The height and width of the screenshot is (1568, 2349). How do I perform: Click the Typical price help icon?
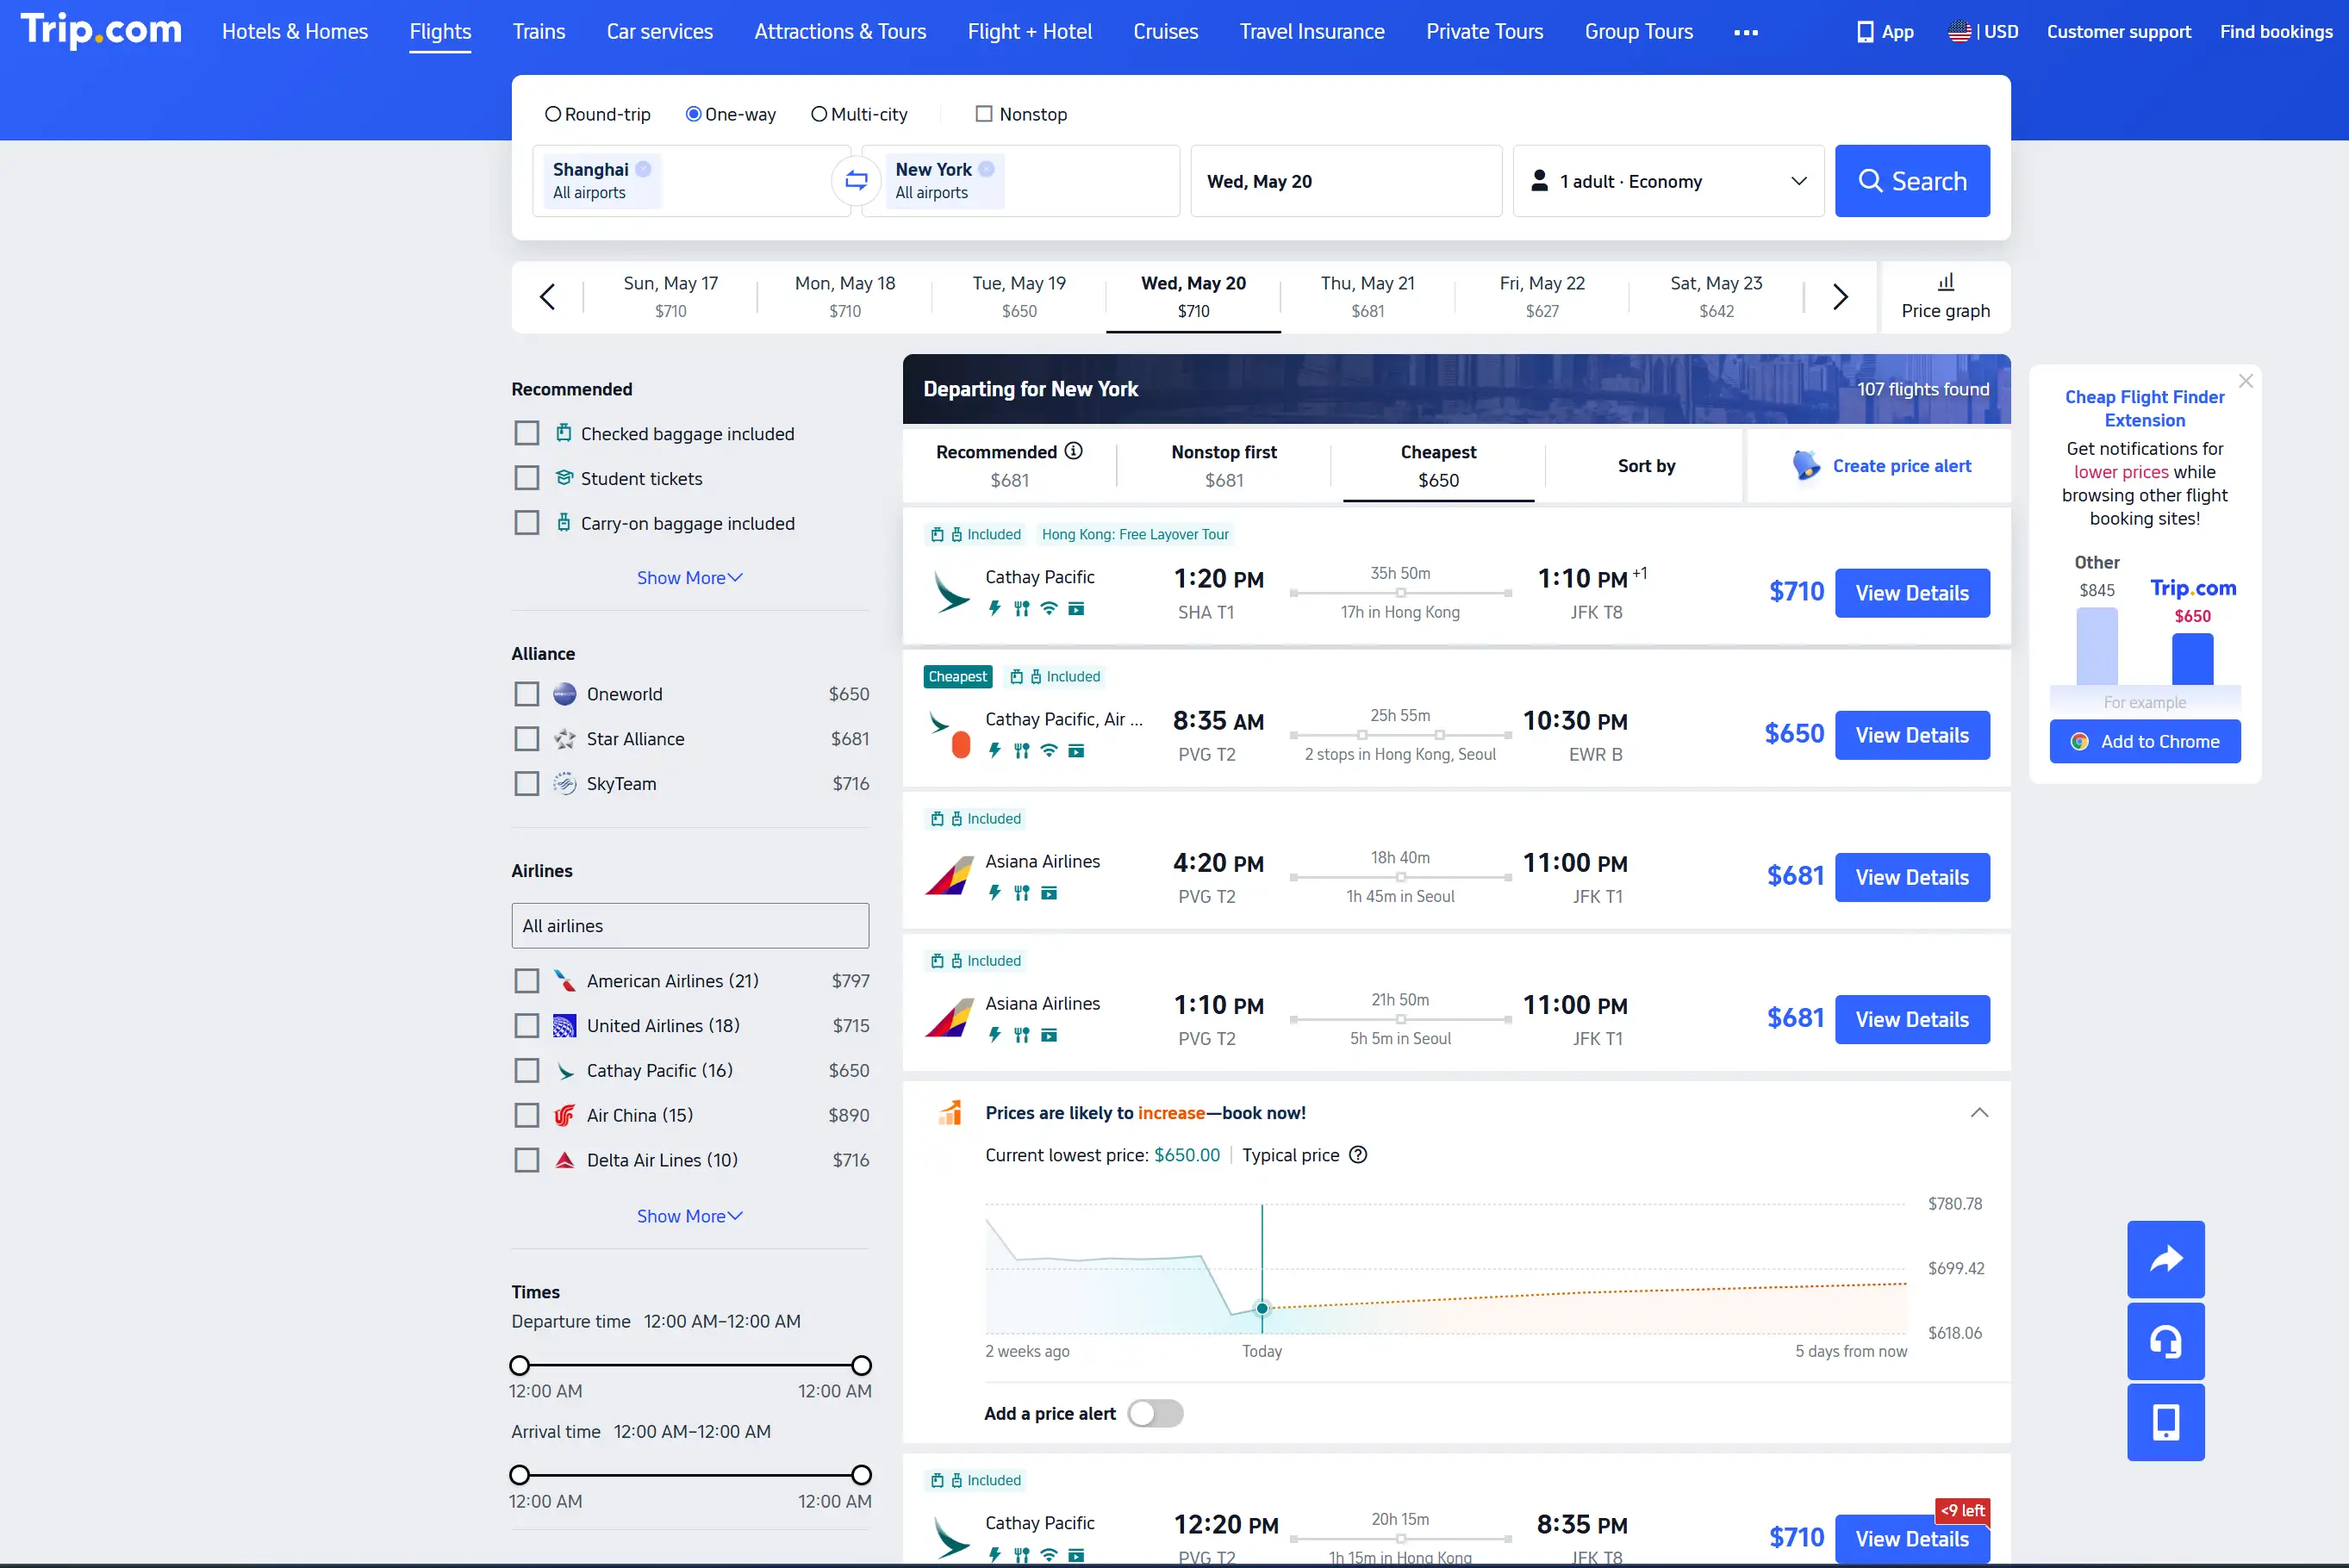(x=1358, y=1155)
